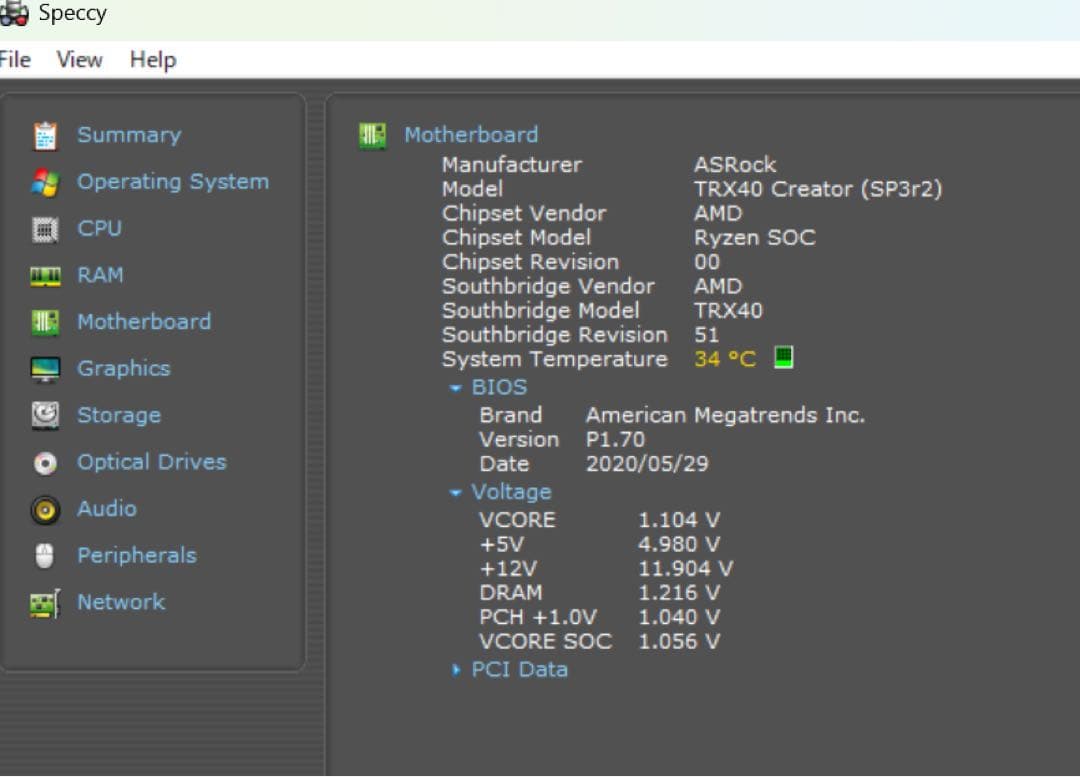Image resolution: width=1080 pixels, height=777 pixels.
Task: Click the Storage hard drive icon
Action: (x=45, y=415)
